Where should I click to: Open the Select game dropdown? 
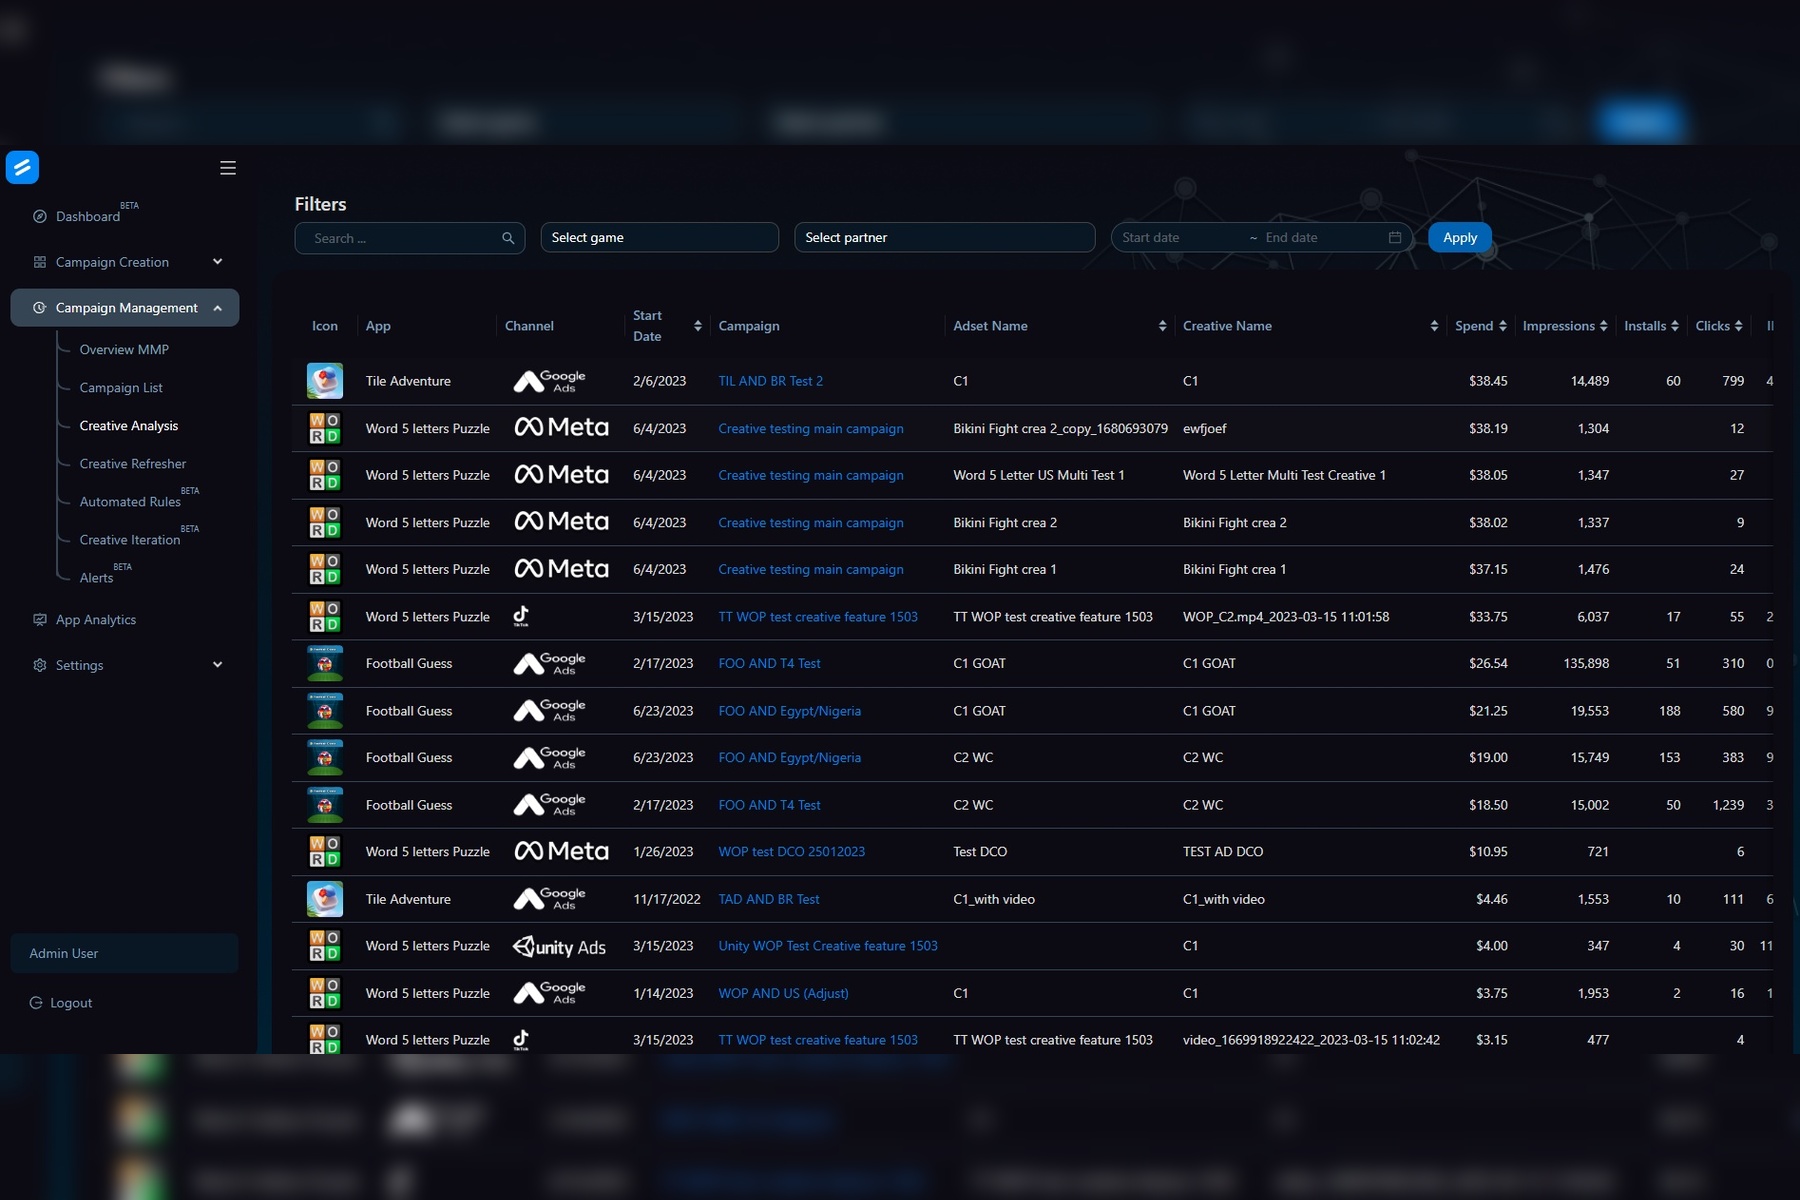click(x=659, y=238)
